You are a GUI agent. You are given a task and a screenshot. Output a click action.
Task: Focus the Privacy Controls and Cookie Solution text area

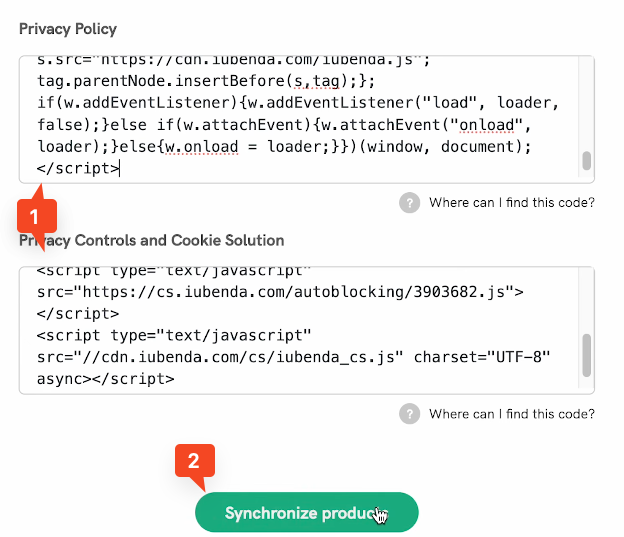click(300, 330)
